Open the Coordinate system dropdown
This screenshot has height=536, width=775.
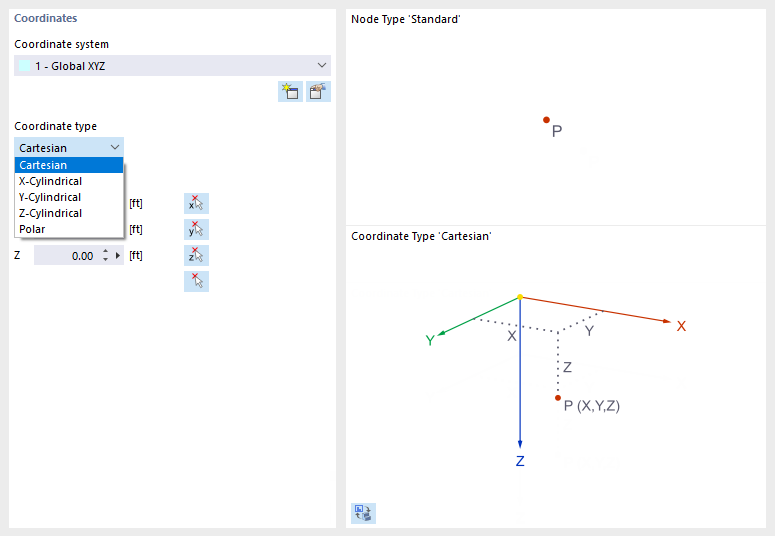(x=321, y=66)
